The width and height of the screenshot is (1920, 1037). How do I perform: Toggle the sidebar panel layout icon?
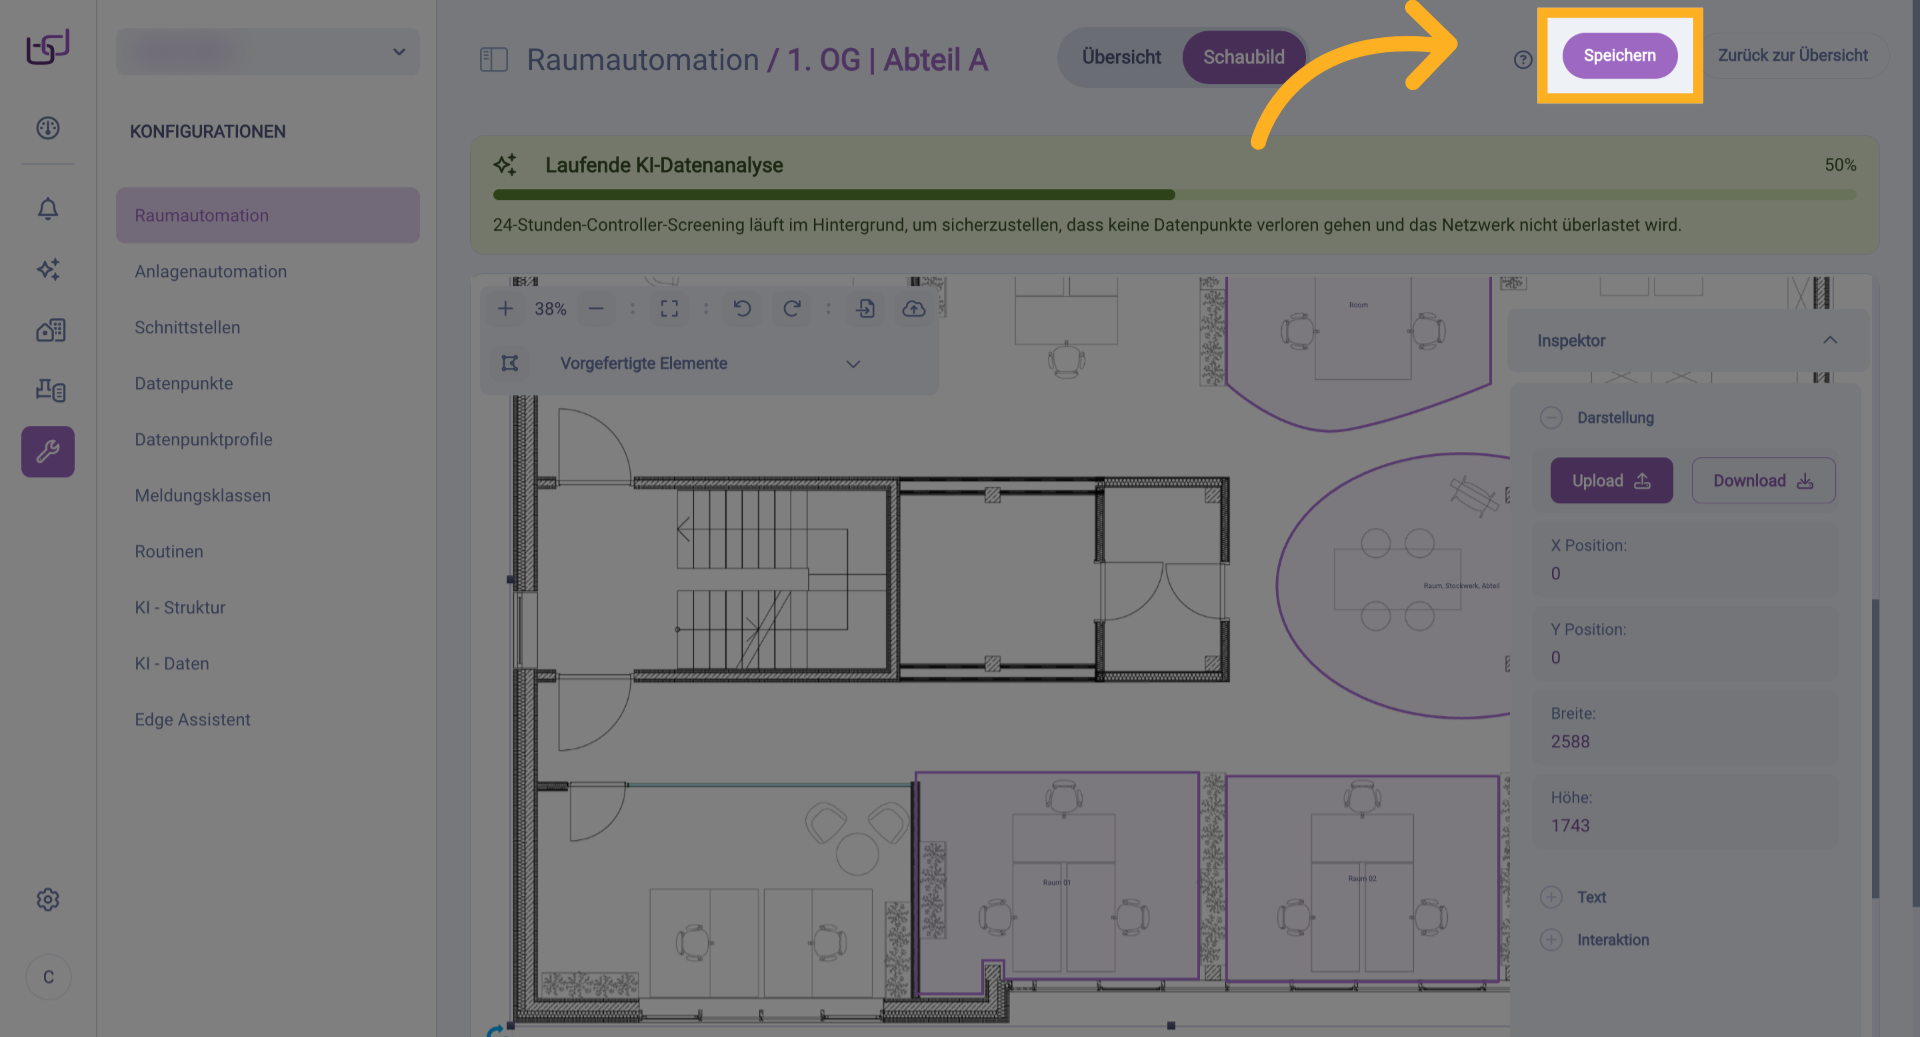coord(494,60)
